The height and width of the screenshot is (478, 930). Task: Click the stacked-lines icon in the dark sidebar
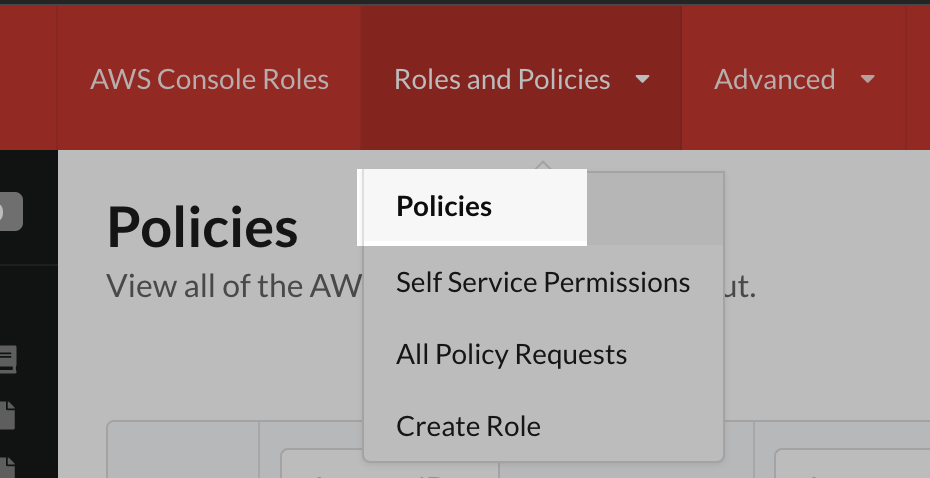click(x=8, y=359)
